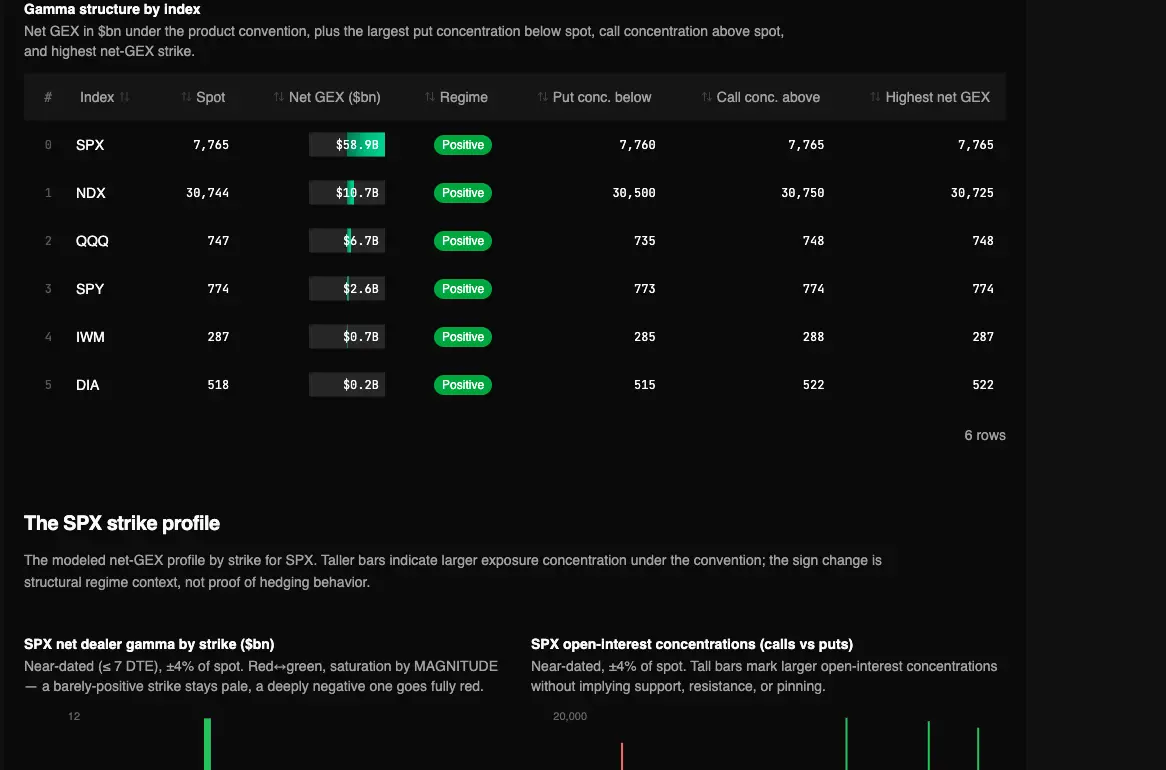This screenshot has height=770, width=1166.
Task: Click 'SPX open-interest concentrations' chart title
Action: click(x=692, y=644)
